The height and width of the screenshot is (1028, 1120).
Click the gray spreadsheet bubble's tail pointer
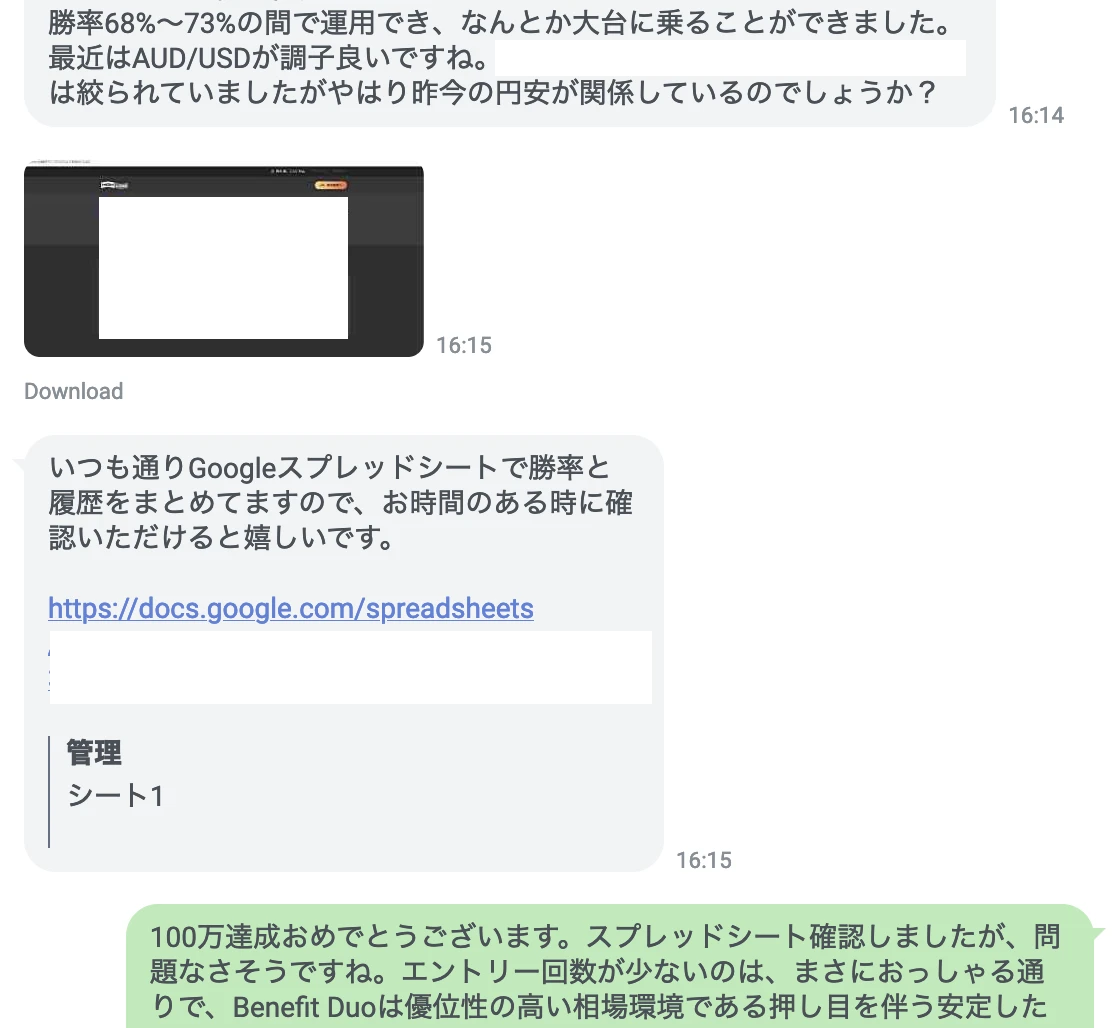[20, 465]
